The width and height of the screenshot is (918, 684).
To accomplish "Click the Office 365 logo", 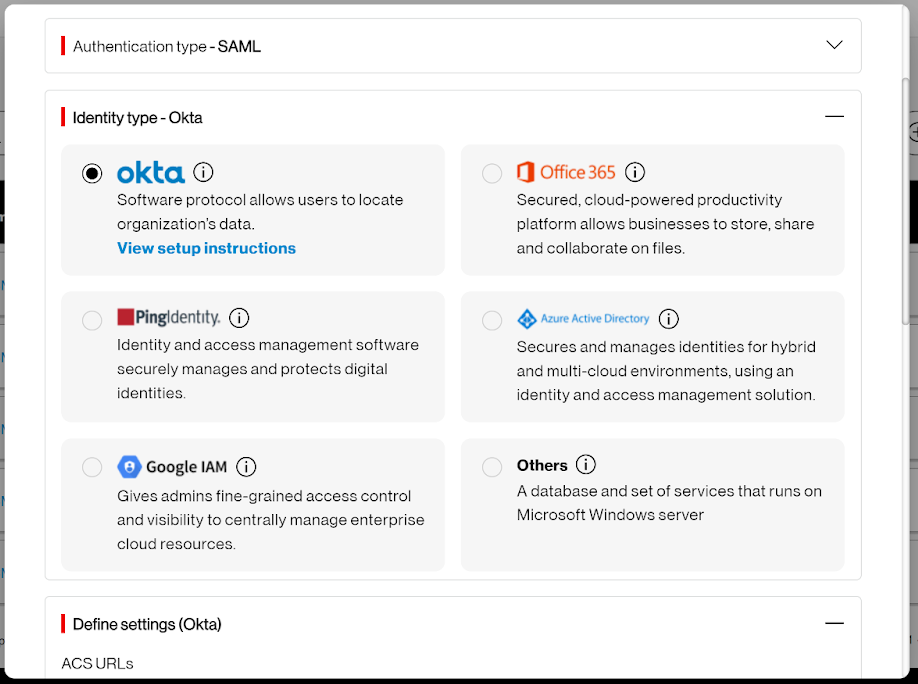I will (x=566, y=172).
